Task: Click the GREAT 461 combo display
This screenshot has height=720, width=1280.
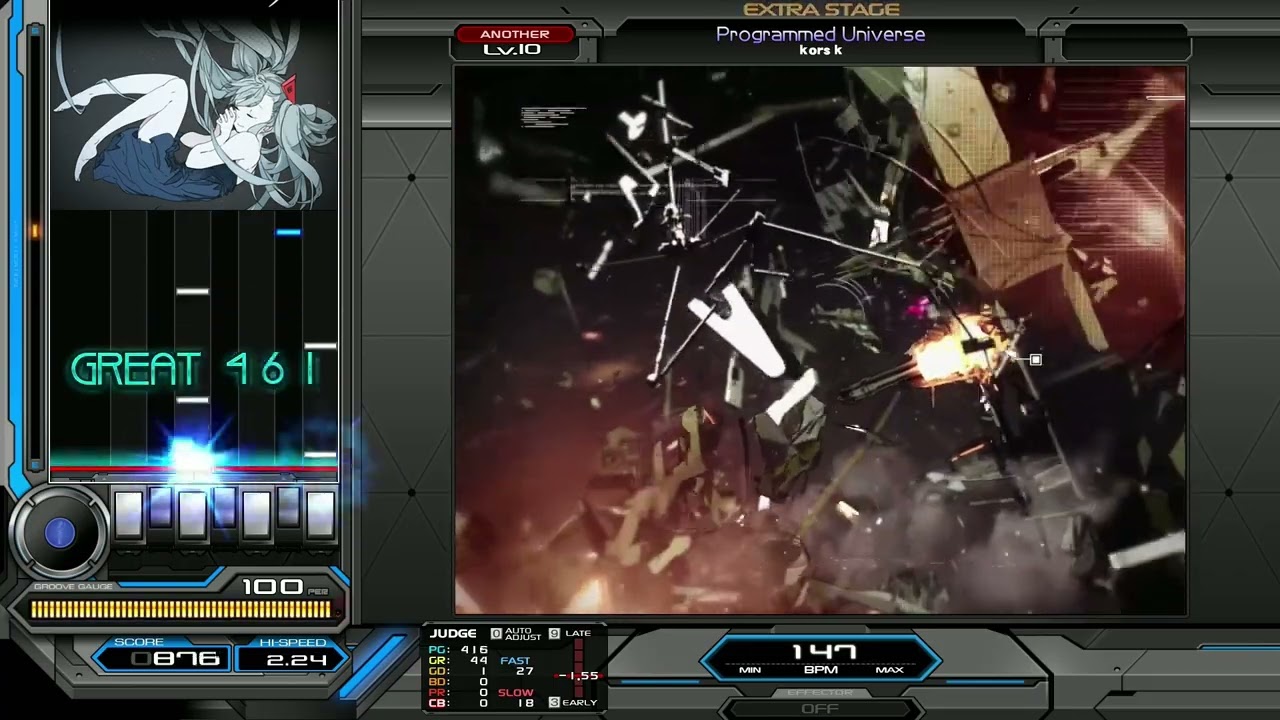Action: 195,370
